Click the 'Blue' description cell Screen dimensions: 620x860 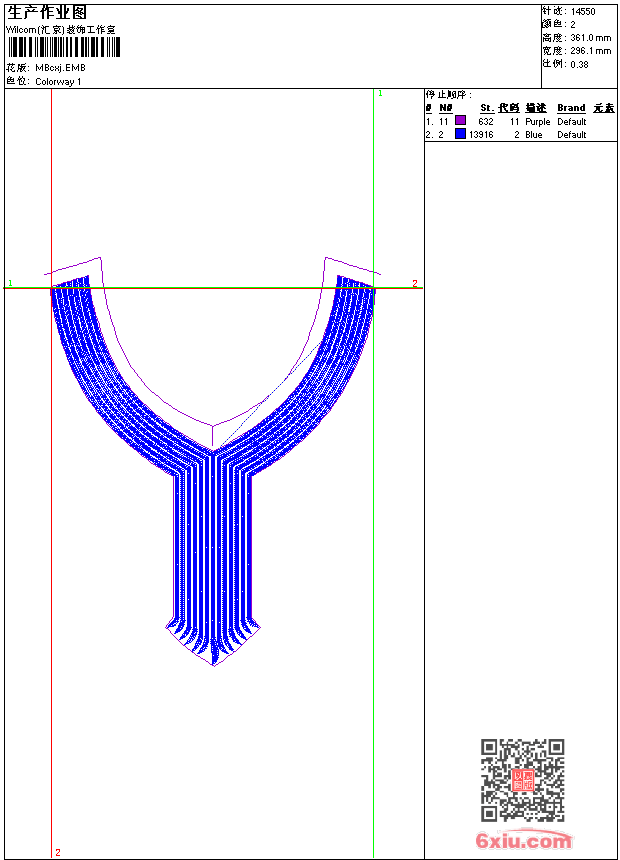click(x=534, y=135)
